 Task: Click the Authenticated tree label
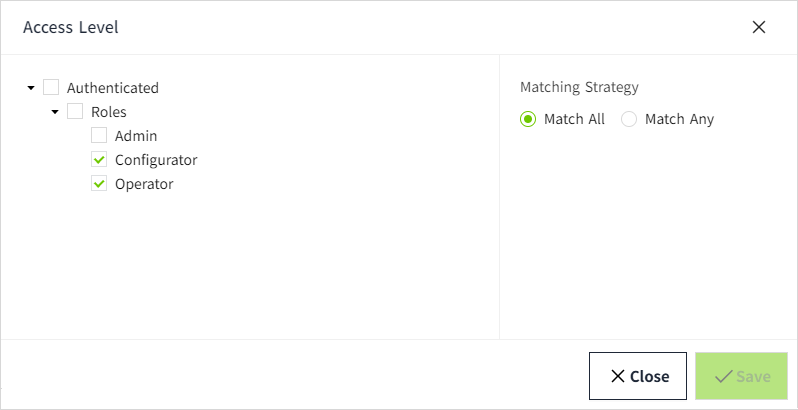(x=113, y=88)
